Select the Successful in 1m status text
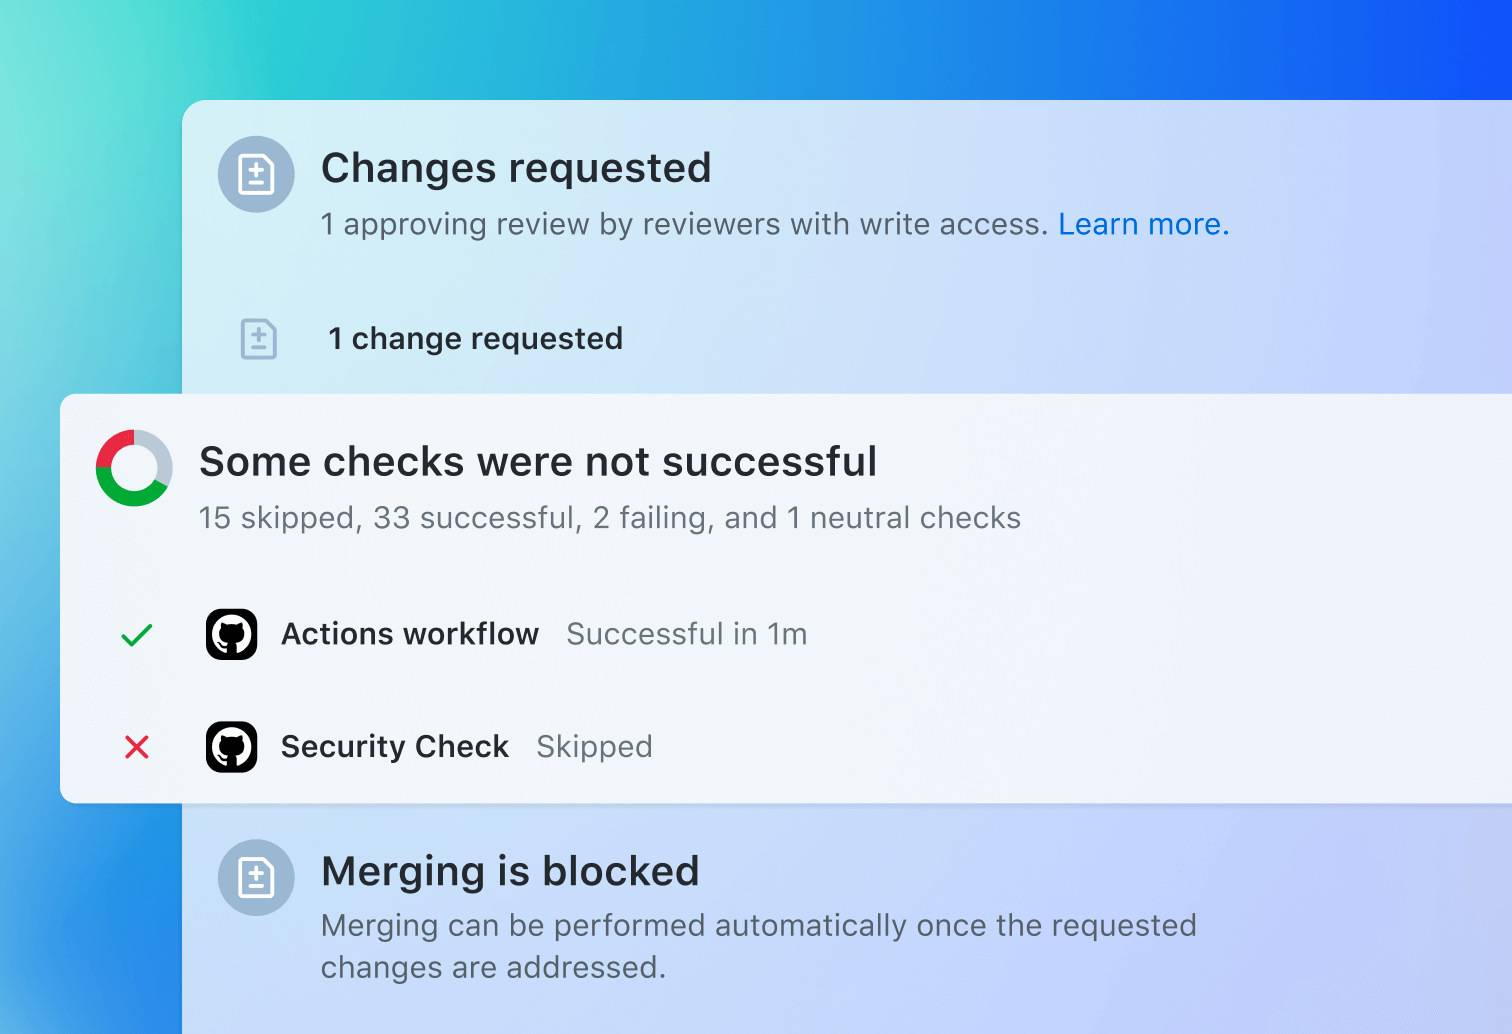Image resolution: width=1512 pixels, height=1034 pixels. [x=687, y=634]
